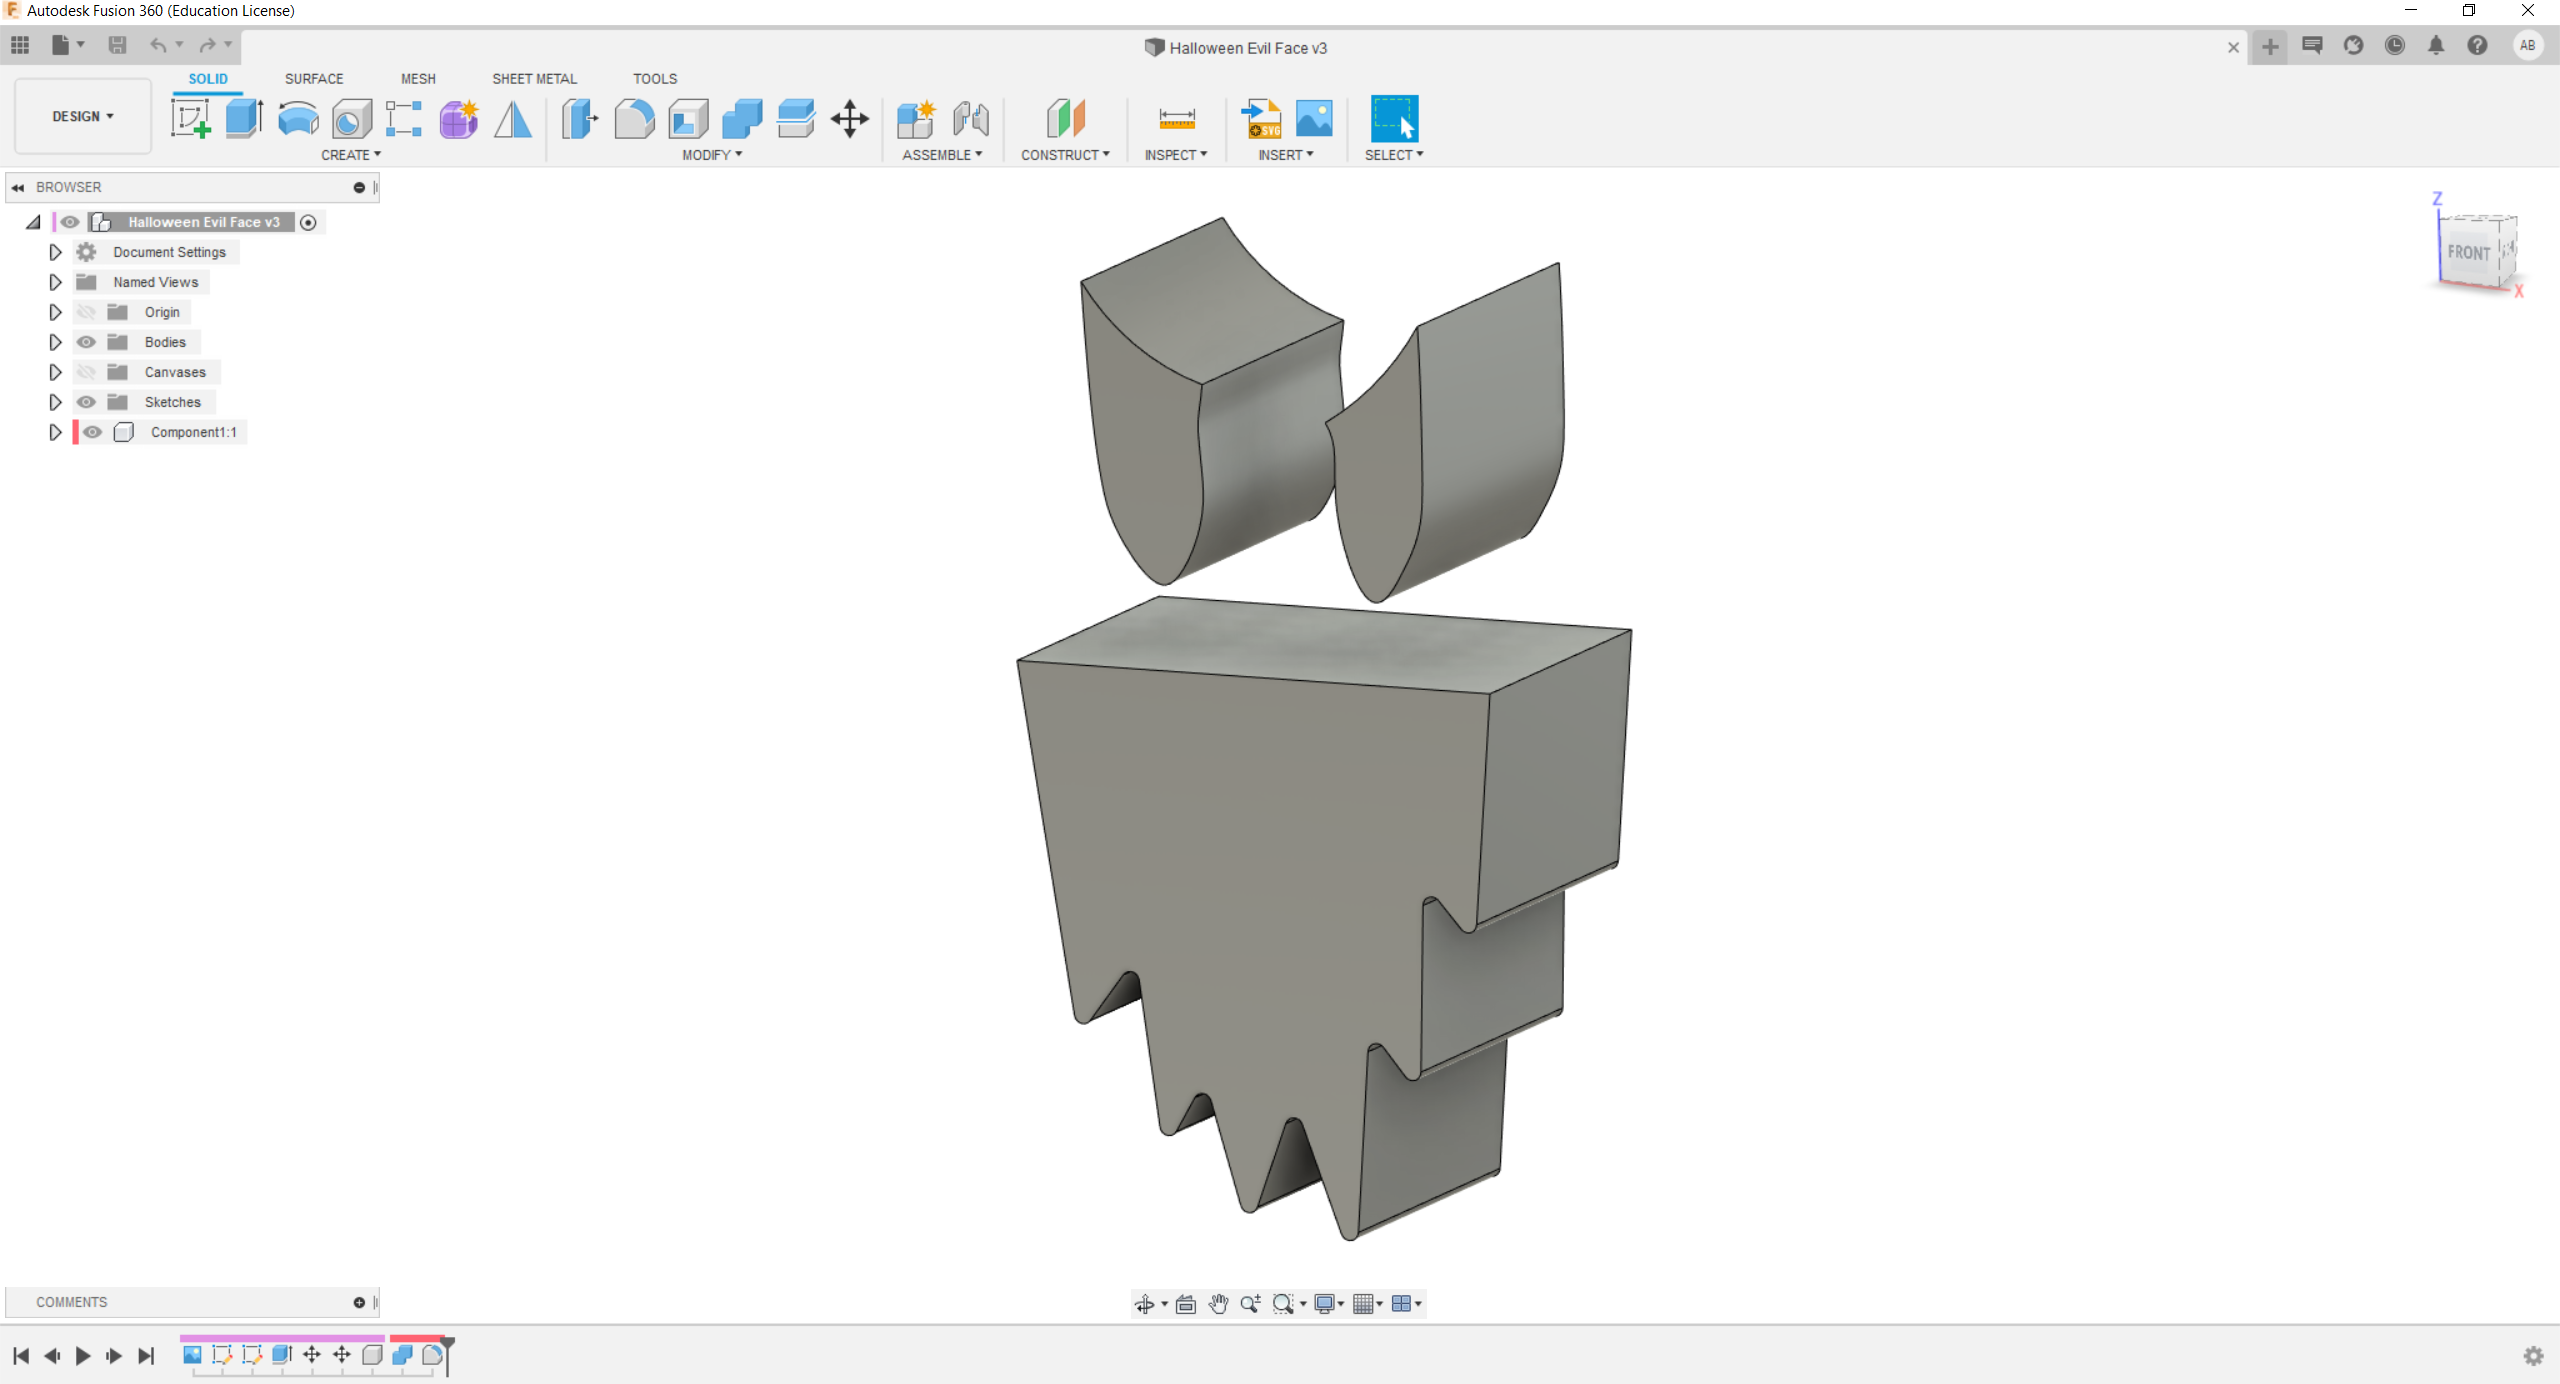This screenshot has width=2560, height=1384.
Task: Expand the Sketches tree node
Action: (55, 402)
